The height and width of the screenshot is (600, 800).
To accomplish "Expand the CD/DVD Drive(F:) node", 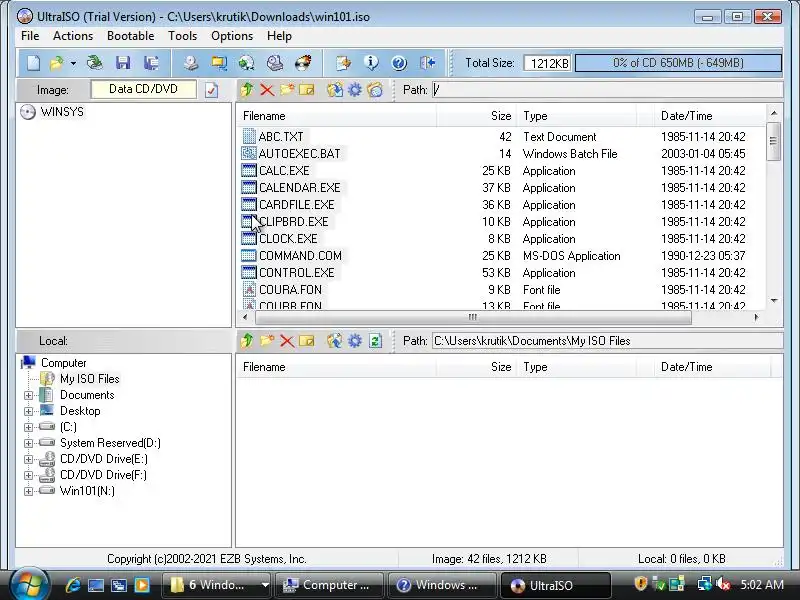I will (29, 476).
